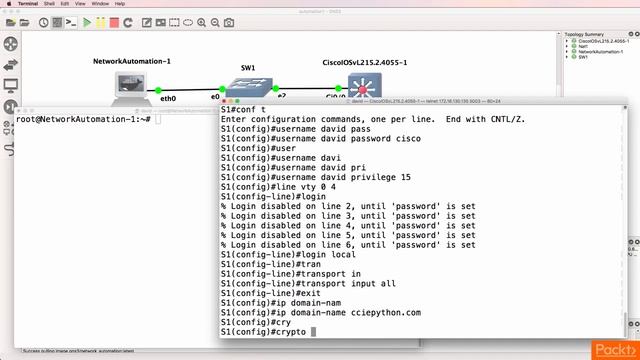
Task: Suspend all nodes with yellow pause icon
Action: pos(100,23)
